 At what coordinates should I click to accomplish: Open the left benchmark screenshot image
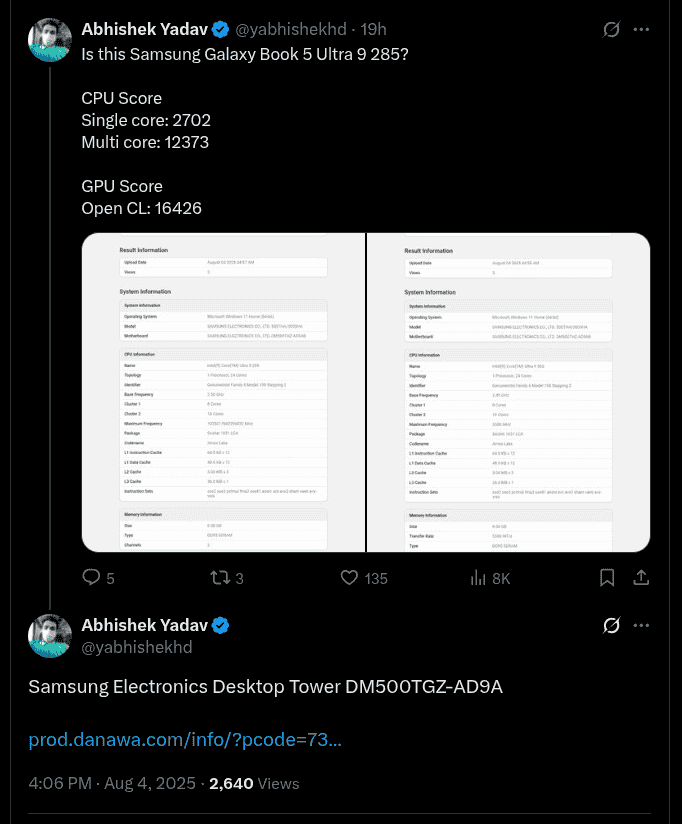223,392
